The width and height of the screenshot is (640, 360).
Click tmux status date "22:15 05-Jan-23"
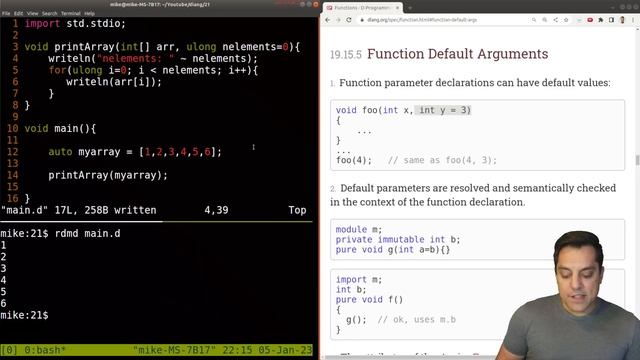click(267, 350)
